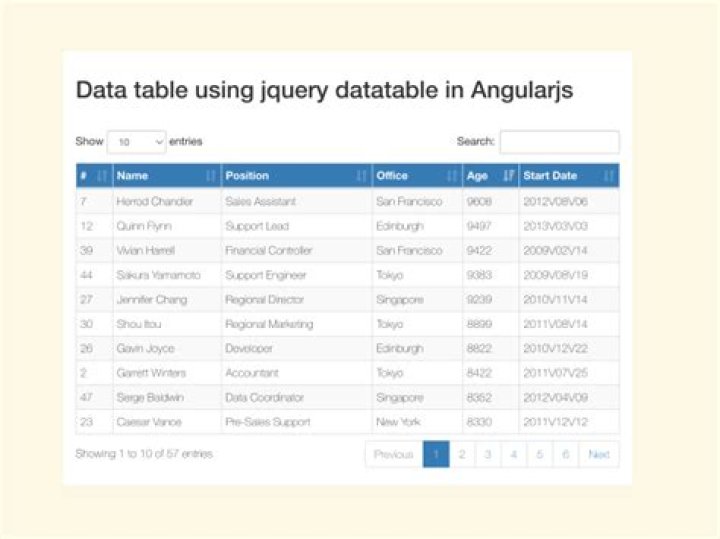Select current page 1 button
This screenshot has height=539, width=720.
[x=436, y=454]
